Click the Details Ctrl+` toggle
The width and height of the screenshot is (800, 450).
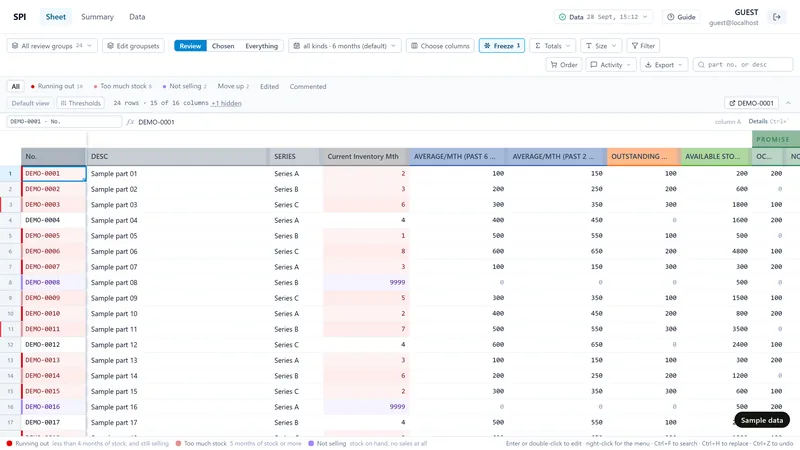767,121
